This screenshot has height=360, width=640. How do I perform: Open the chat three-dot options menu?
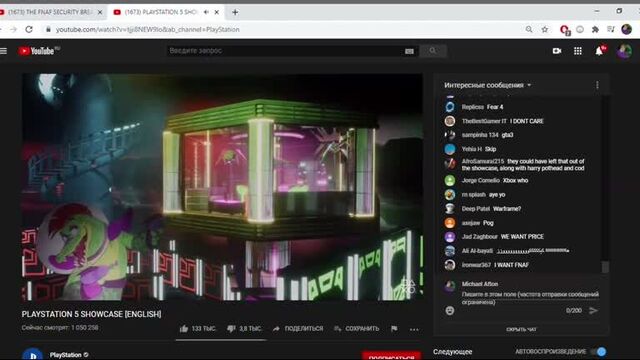click(x=597, y=85)
